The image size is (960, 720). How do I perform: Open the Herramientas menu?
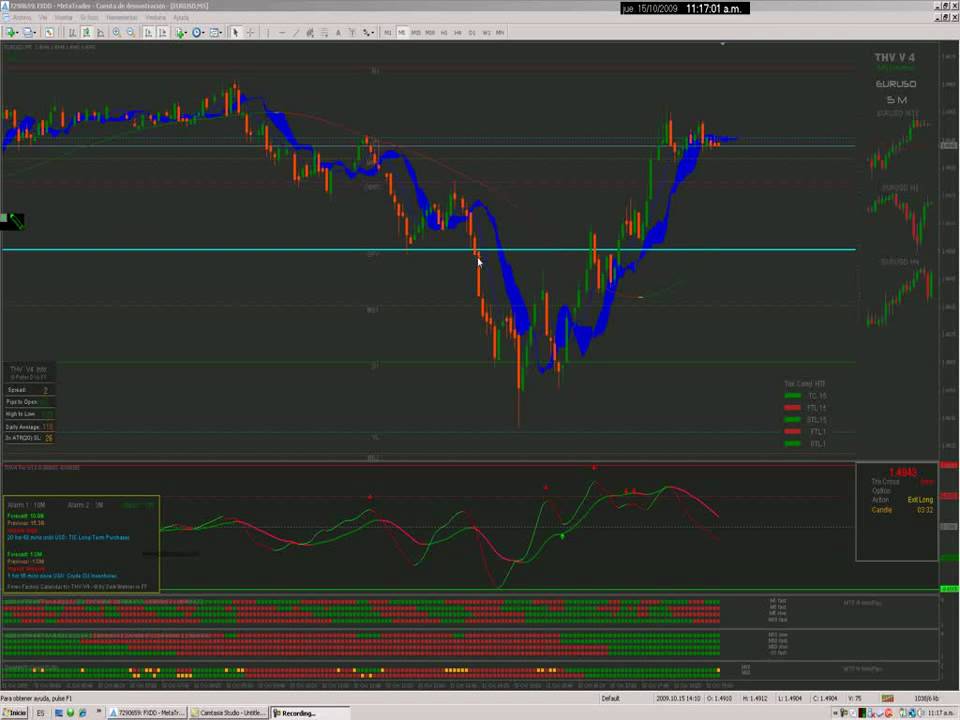tap(122, 17)
